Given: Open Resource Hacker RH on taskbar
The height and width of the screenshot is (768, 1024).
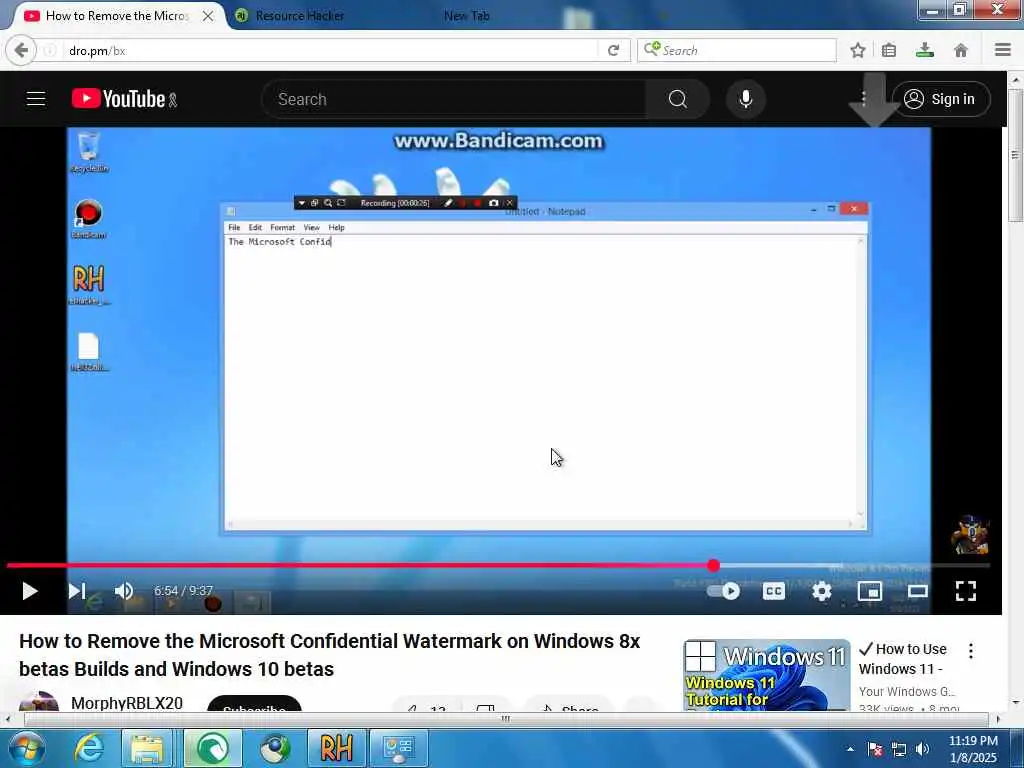Looking at the screenshot, I should (x=336, y=748).
